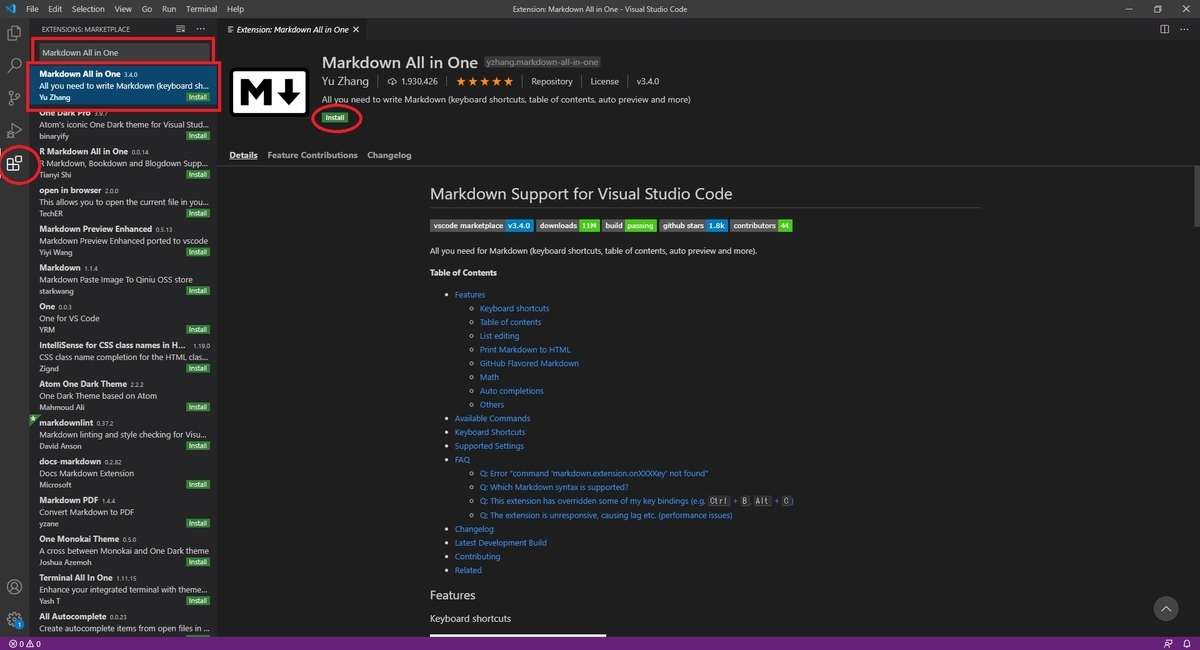Click Install in Markdown All in One list row
1200x650 pixels.
pos(198,97)
